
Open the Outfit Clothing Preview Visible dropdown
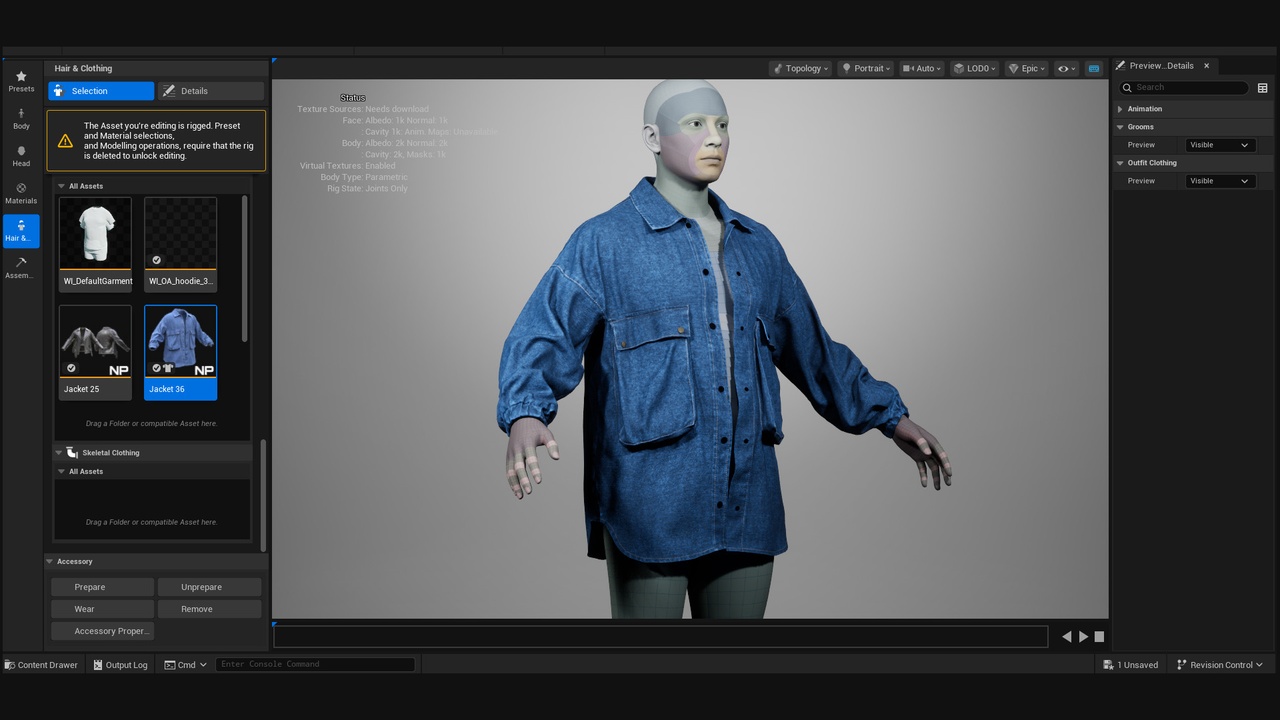1219,181
